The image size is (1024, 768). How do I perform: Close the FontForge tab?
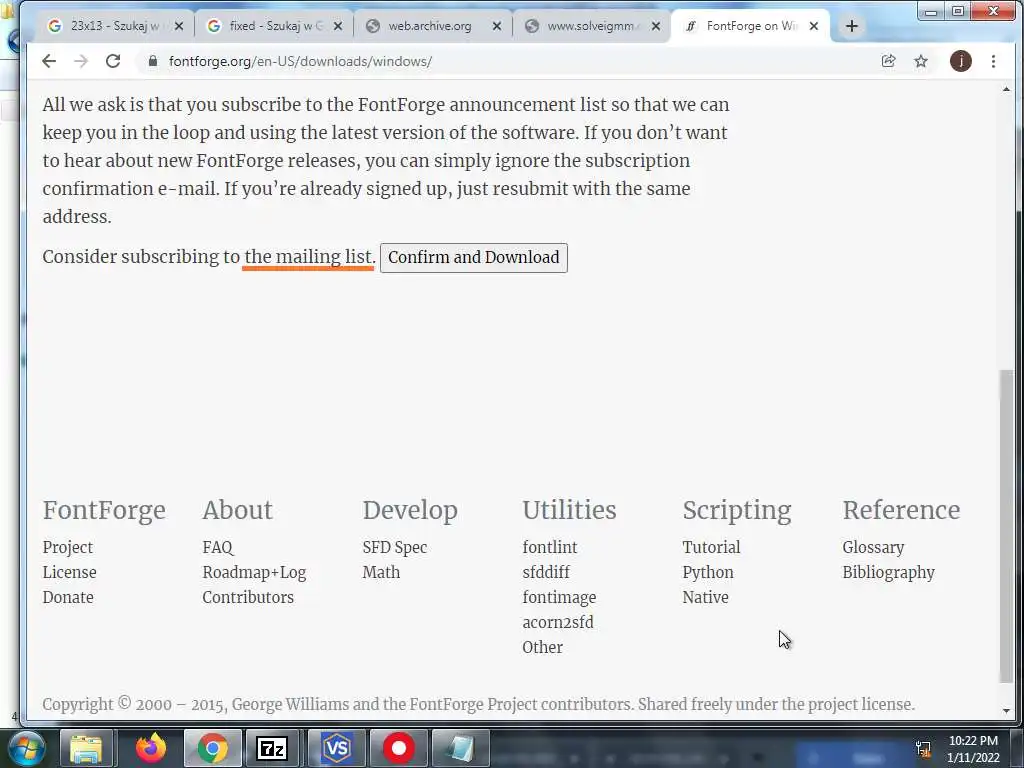814,26
